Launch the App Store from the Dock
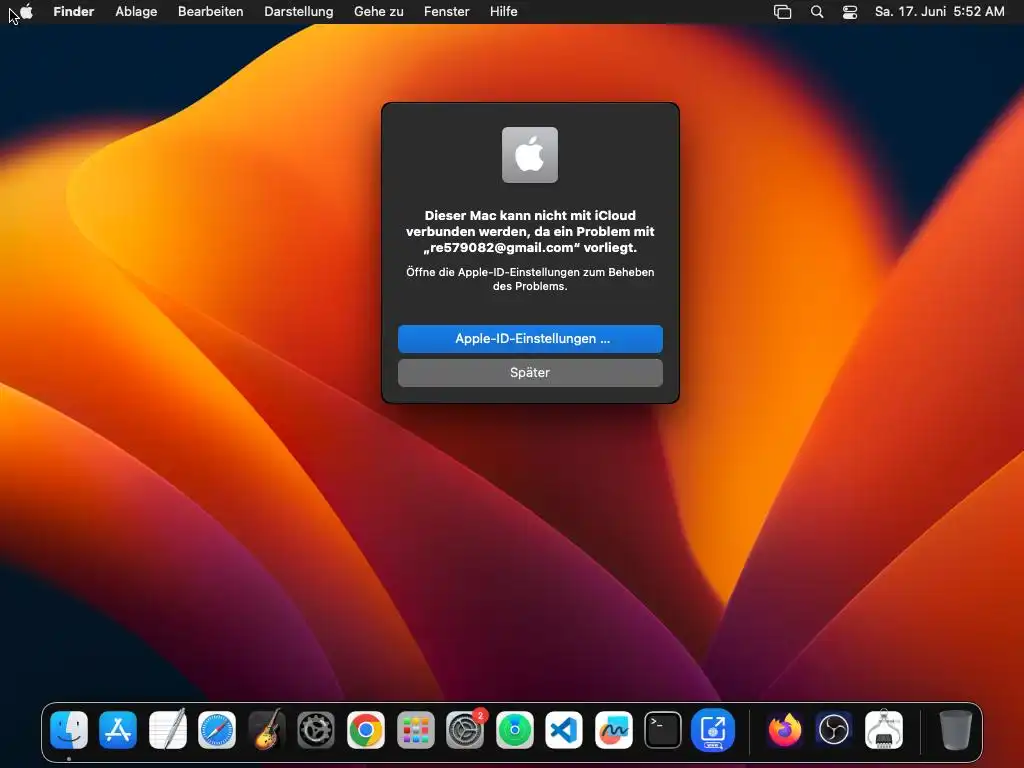The image size is (1024, 768). tap(118, 729)
